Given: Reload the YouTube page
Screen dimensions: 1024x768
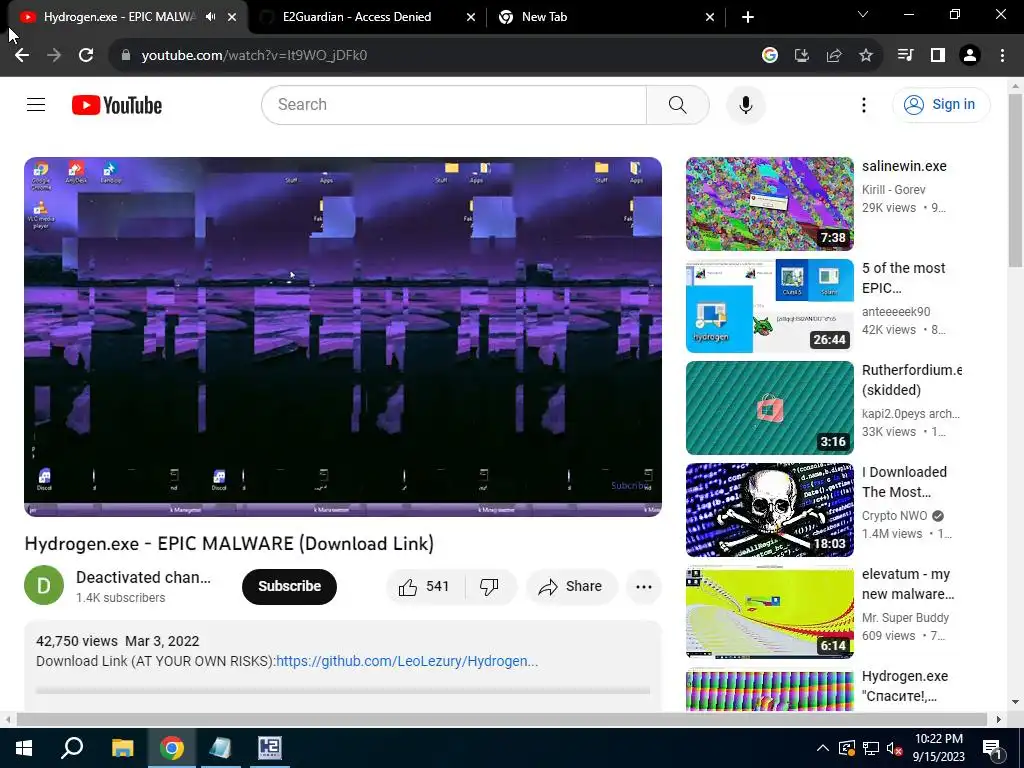Looking at the screenshot, I should [x=86, y=56].
